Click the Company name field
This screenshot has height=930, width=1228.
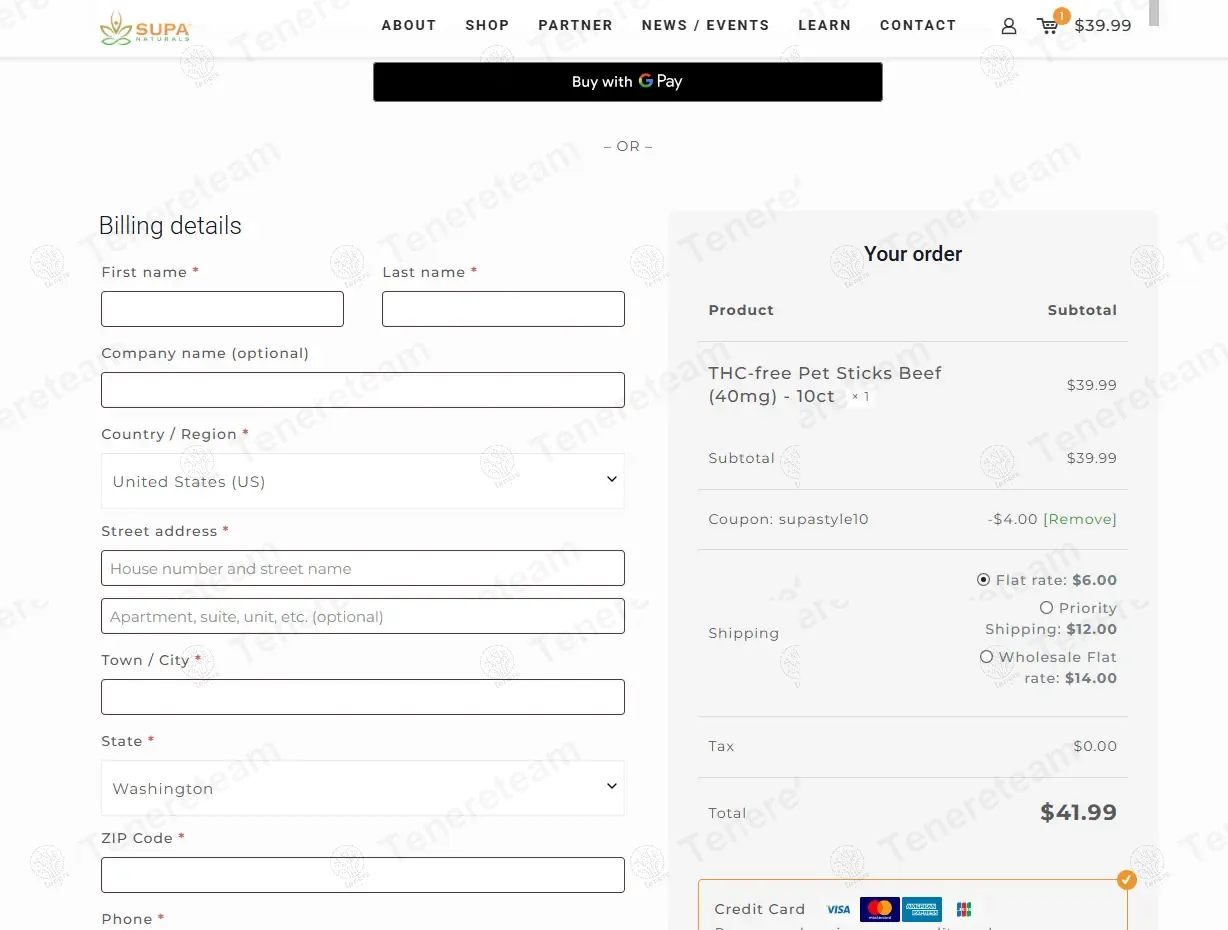coord(363,390)
